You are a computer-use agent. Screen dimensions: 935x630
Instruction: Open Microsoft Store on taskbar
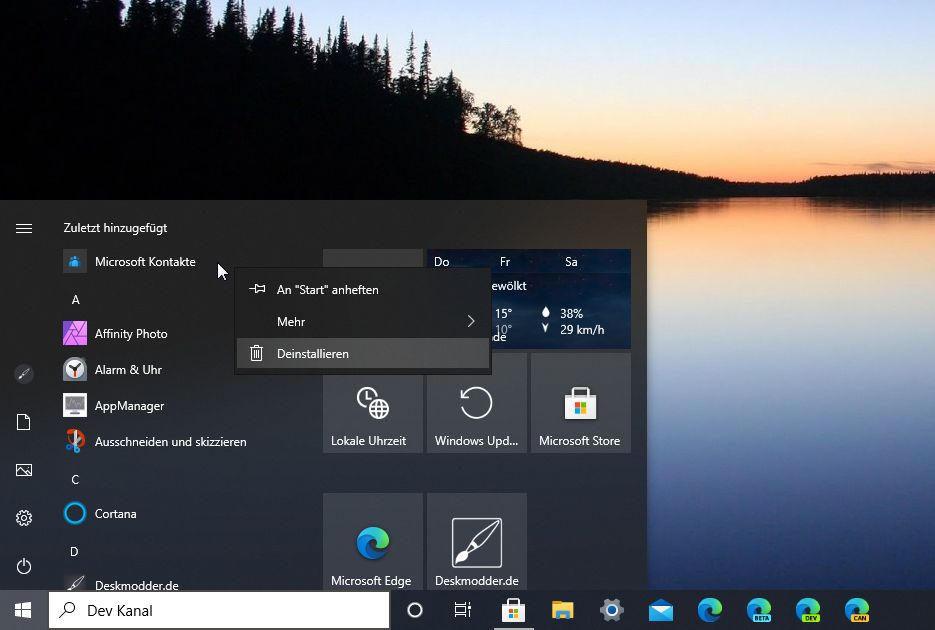pos(513,610)
